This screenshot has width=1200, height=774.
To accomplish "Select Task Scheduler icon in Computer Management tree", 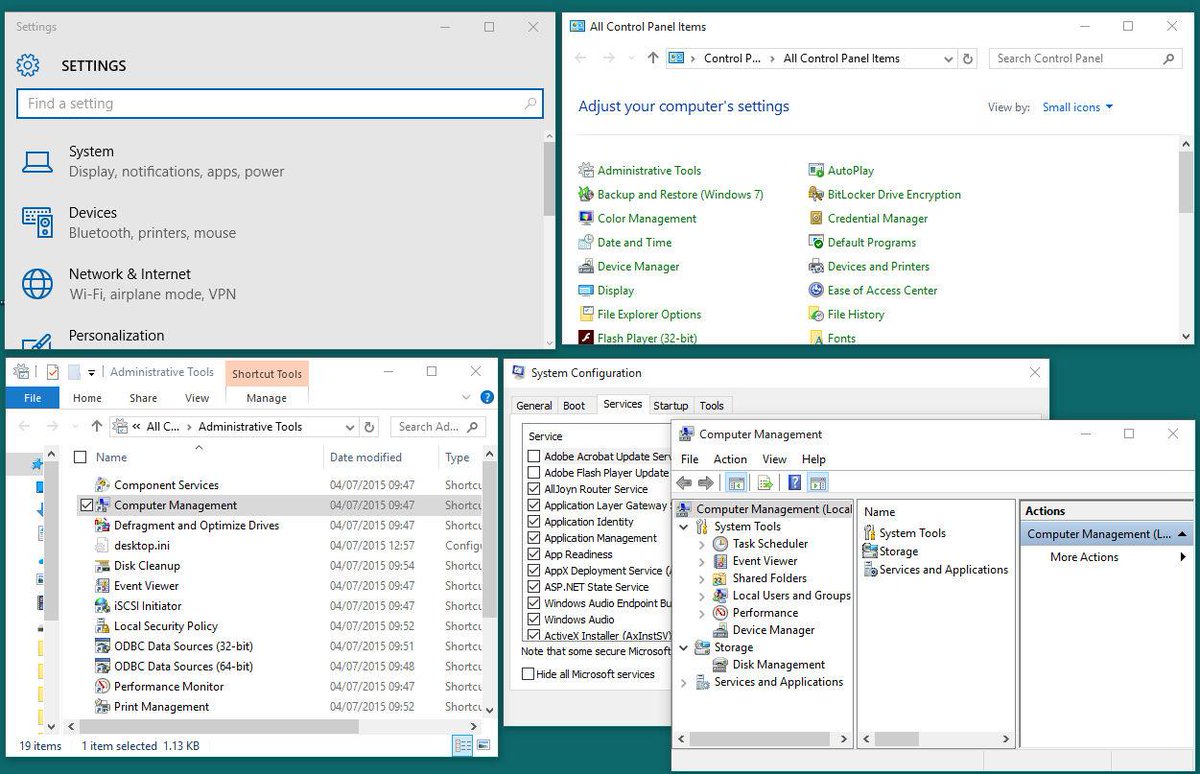I will (720, 544).
